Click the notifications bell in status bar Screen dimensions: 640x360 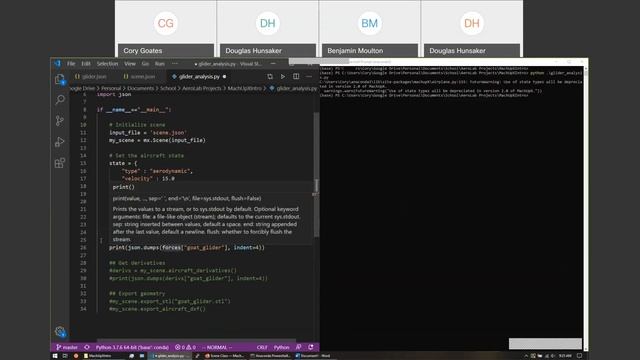point(311,347)
